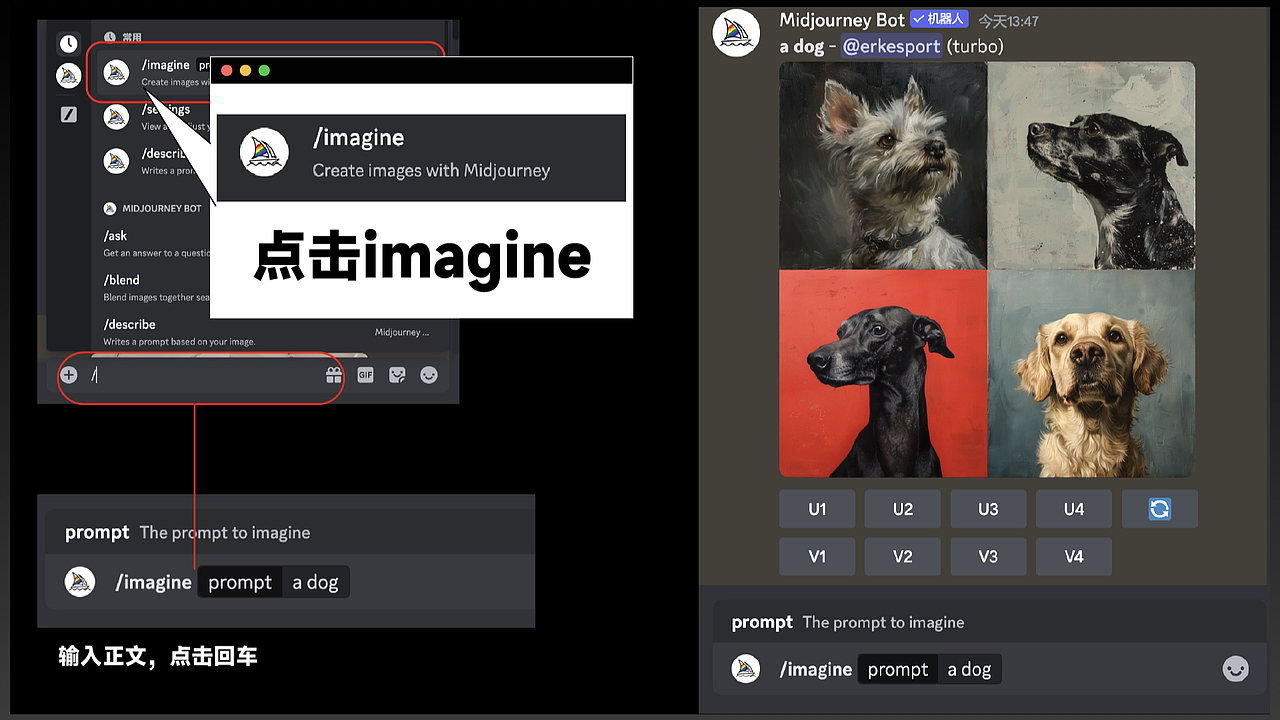1280x720 pixels.
Task: Click 'a dog' prompt field in the left prompt box
Action: point(315,582)
